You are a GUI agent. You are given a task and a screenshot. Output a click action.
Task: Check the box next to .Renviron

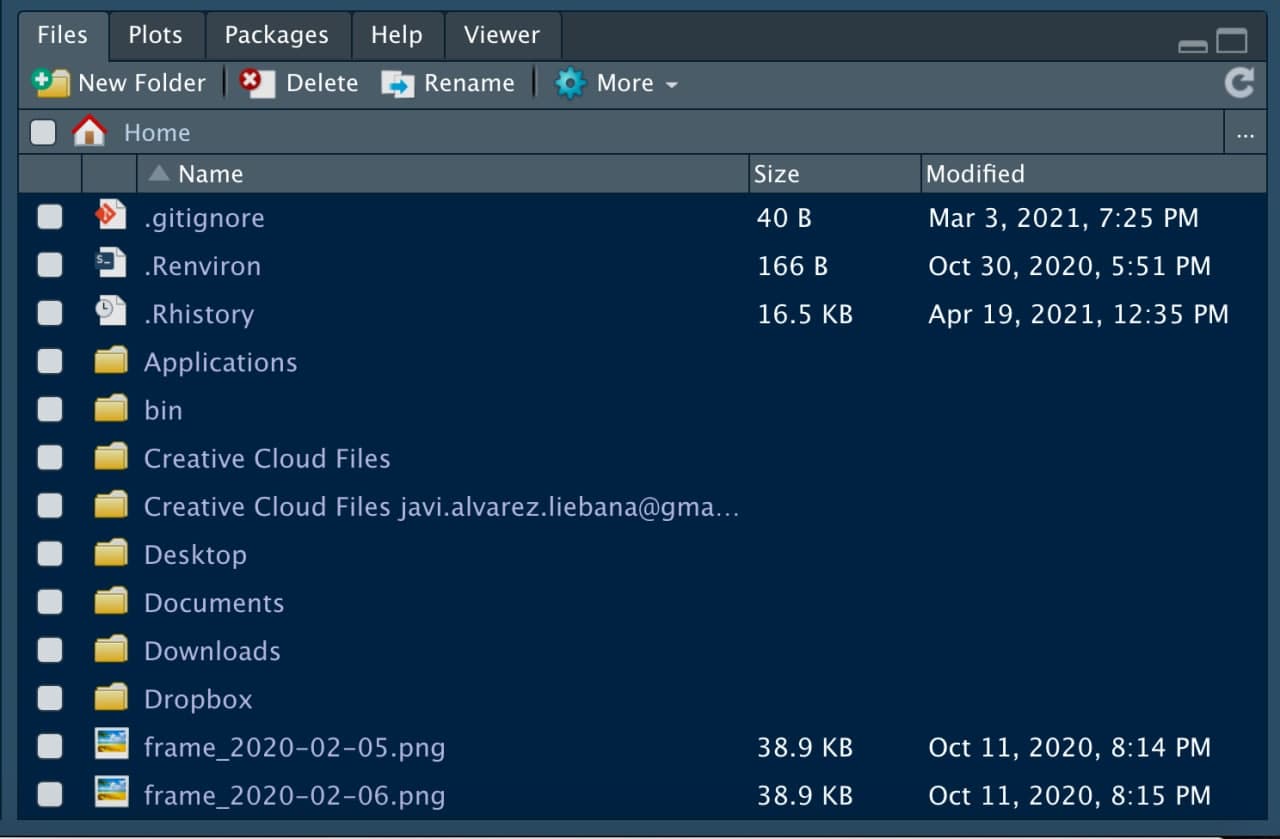49,265
